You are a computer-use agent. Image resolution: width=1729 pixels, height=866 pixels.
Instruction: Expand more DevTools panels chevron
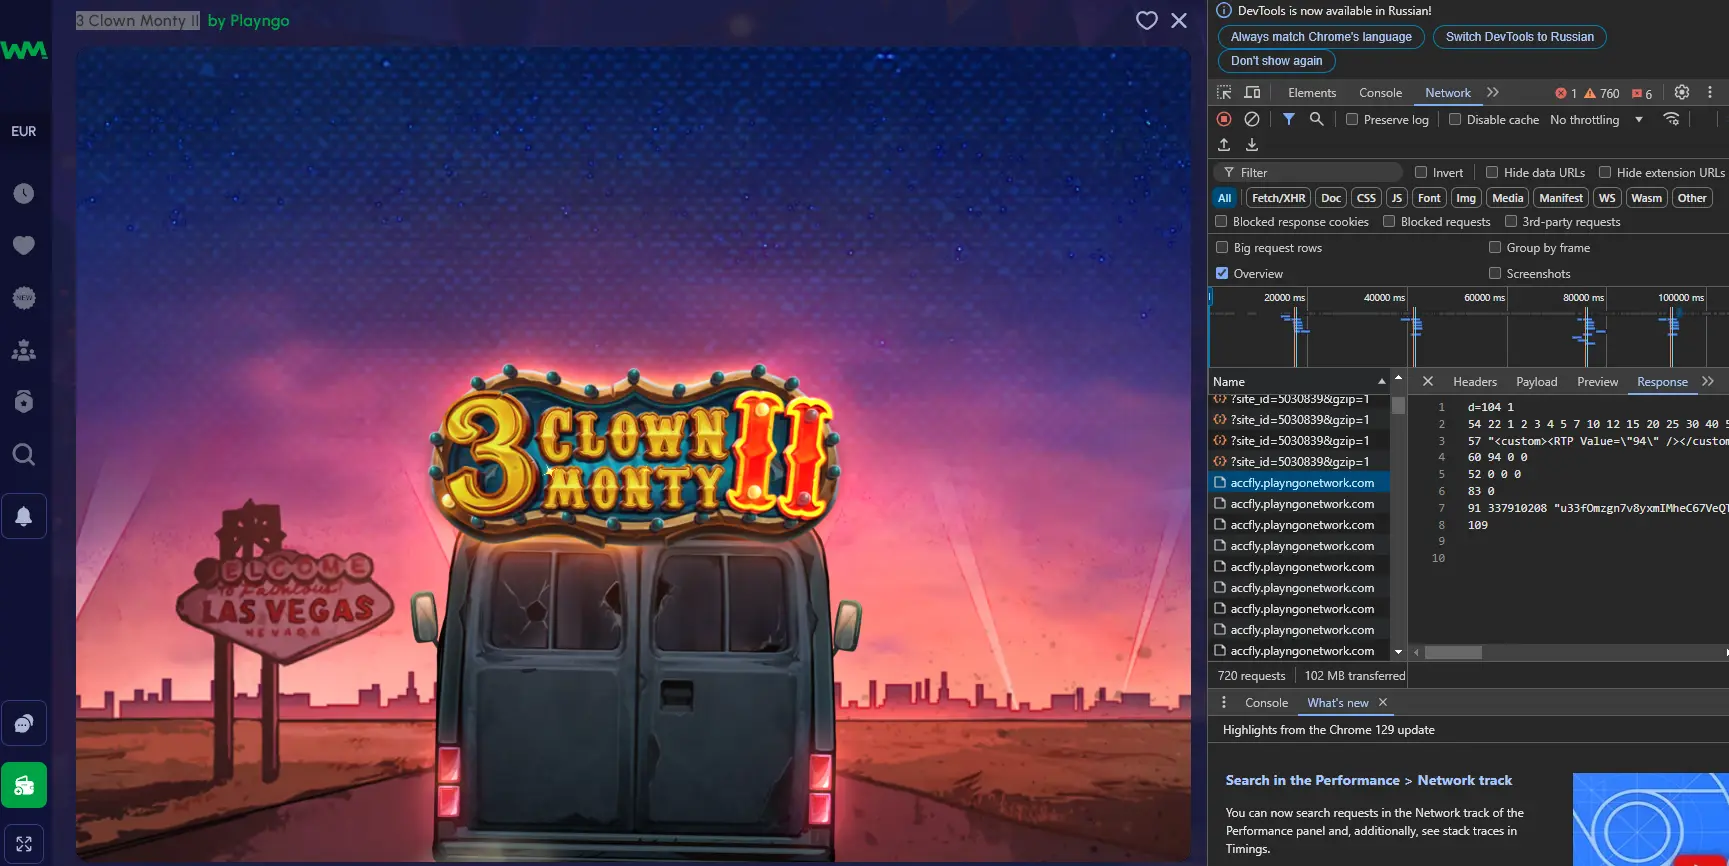point(1493,92)
